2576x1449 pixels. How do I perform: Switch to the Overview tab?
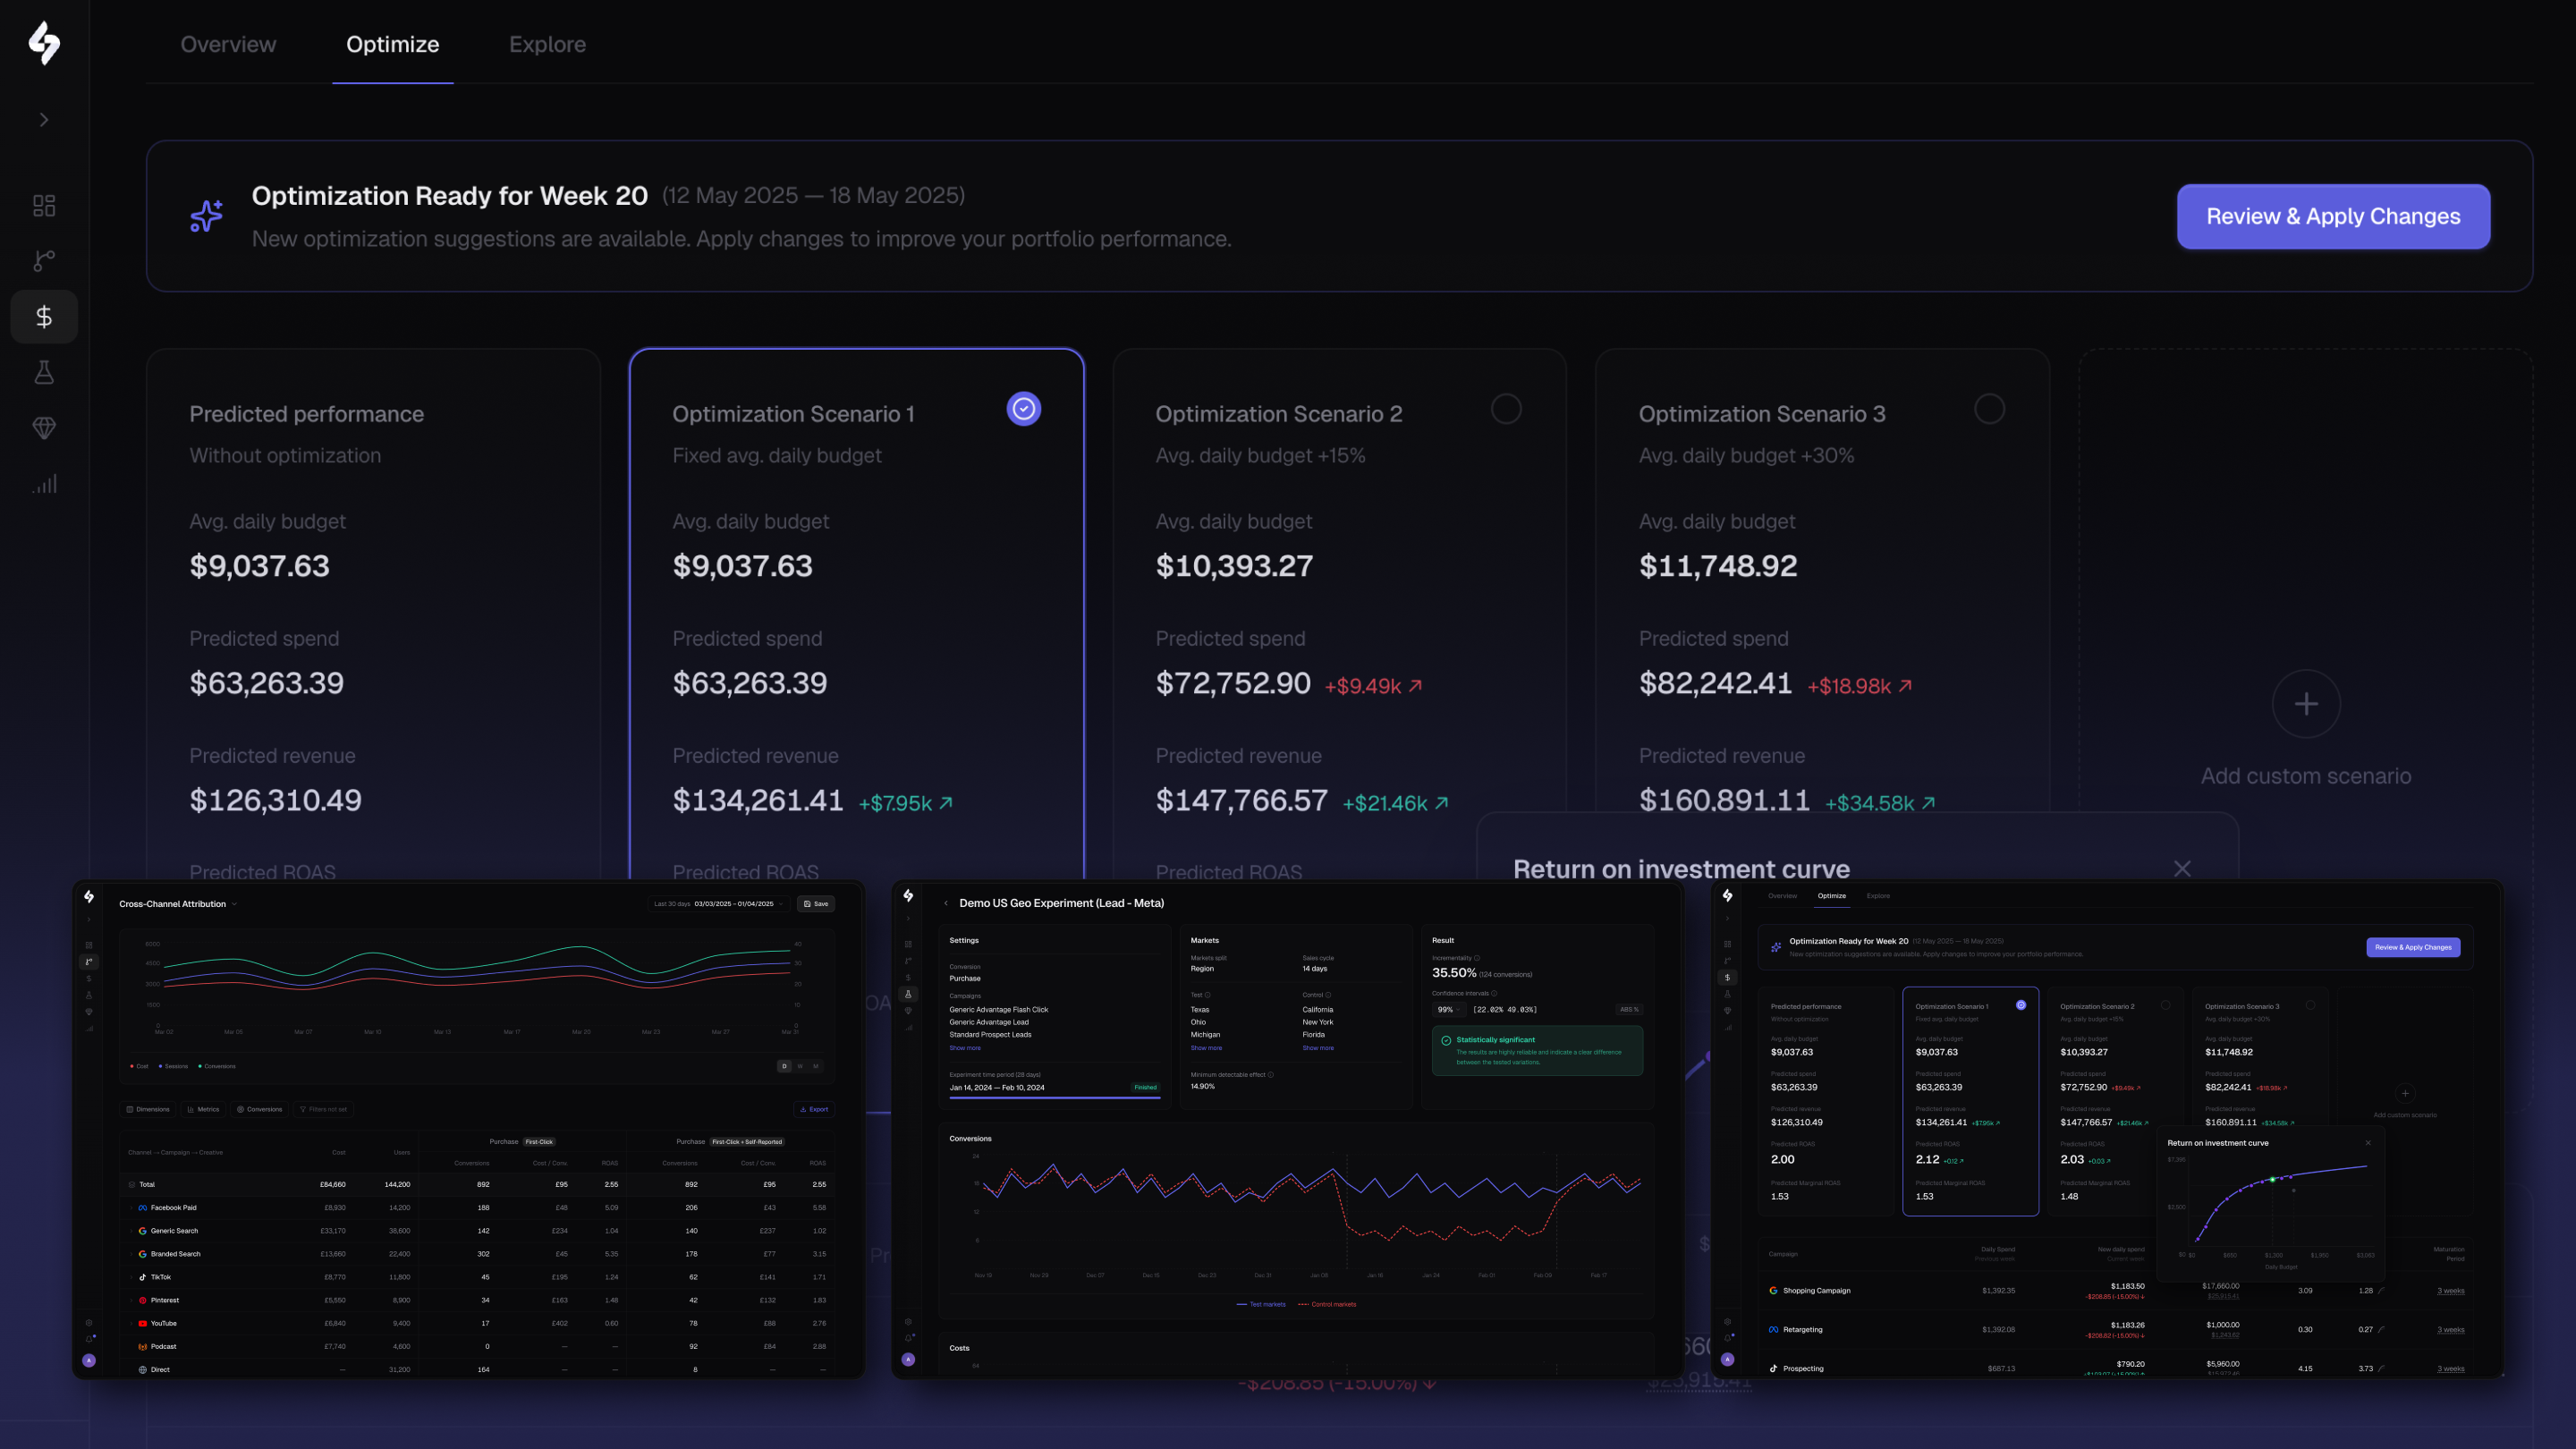click(228, 44)
